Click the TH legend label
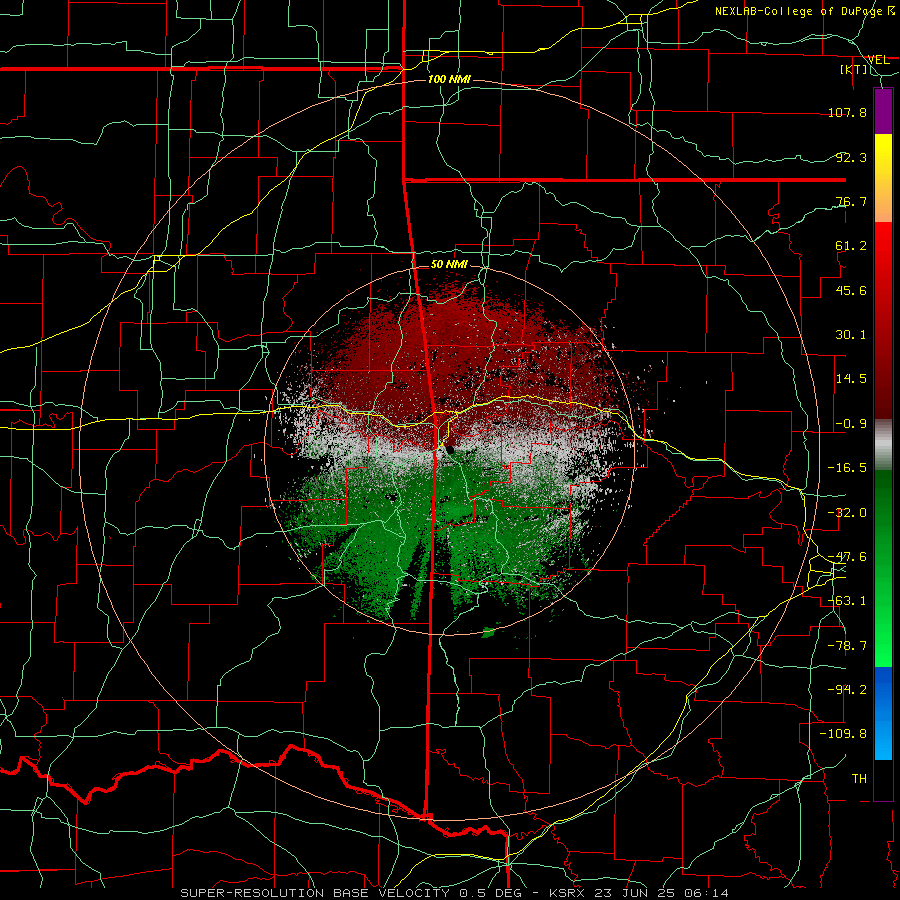The width and height of the screenshot is (900, 900). tap(859, 779)
